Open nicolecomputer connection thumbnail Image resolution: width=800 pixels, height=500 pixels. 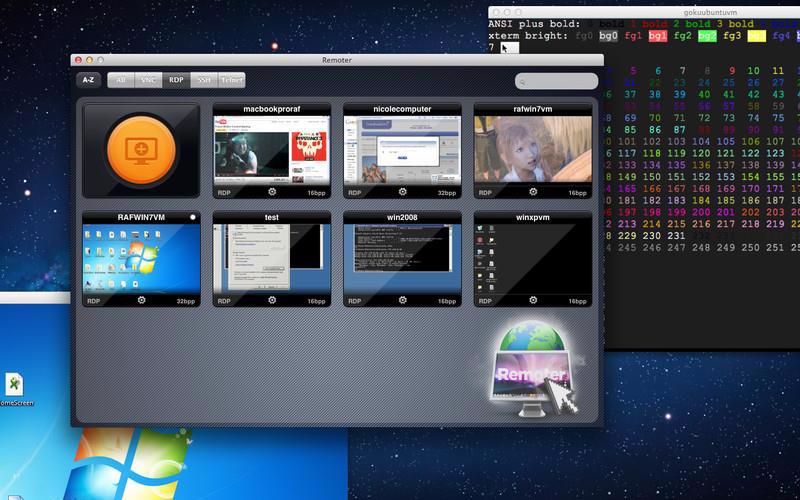pos(403,150)
